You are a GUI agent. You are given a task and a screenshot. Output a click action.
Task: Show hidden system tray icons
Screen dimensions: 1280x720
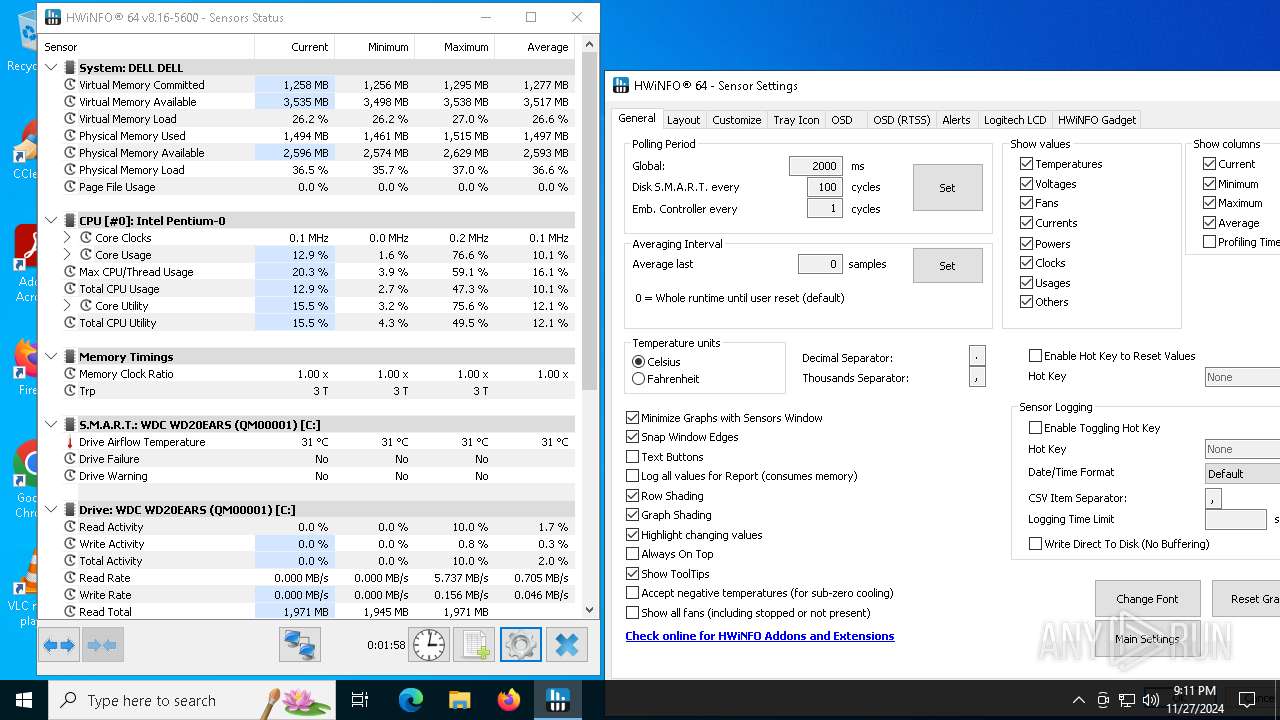tap(1078, 700)
